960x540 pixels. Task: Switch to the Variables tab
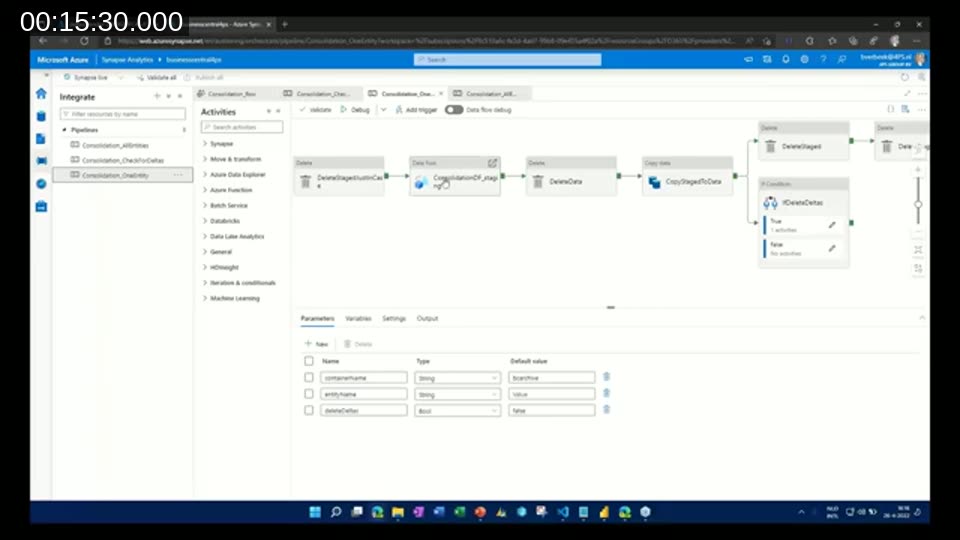[x=358, y=318]
